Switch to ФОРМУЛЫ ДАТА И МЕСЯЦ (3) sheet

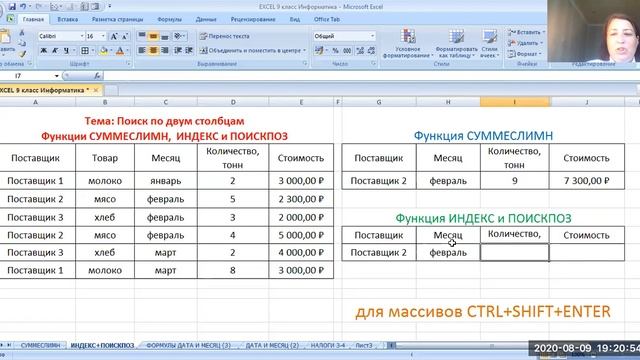(188, 345)
